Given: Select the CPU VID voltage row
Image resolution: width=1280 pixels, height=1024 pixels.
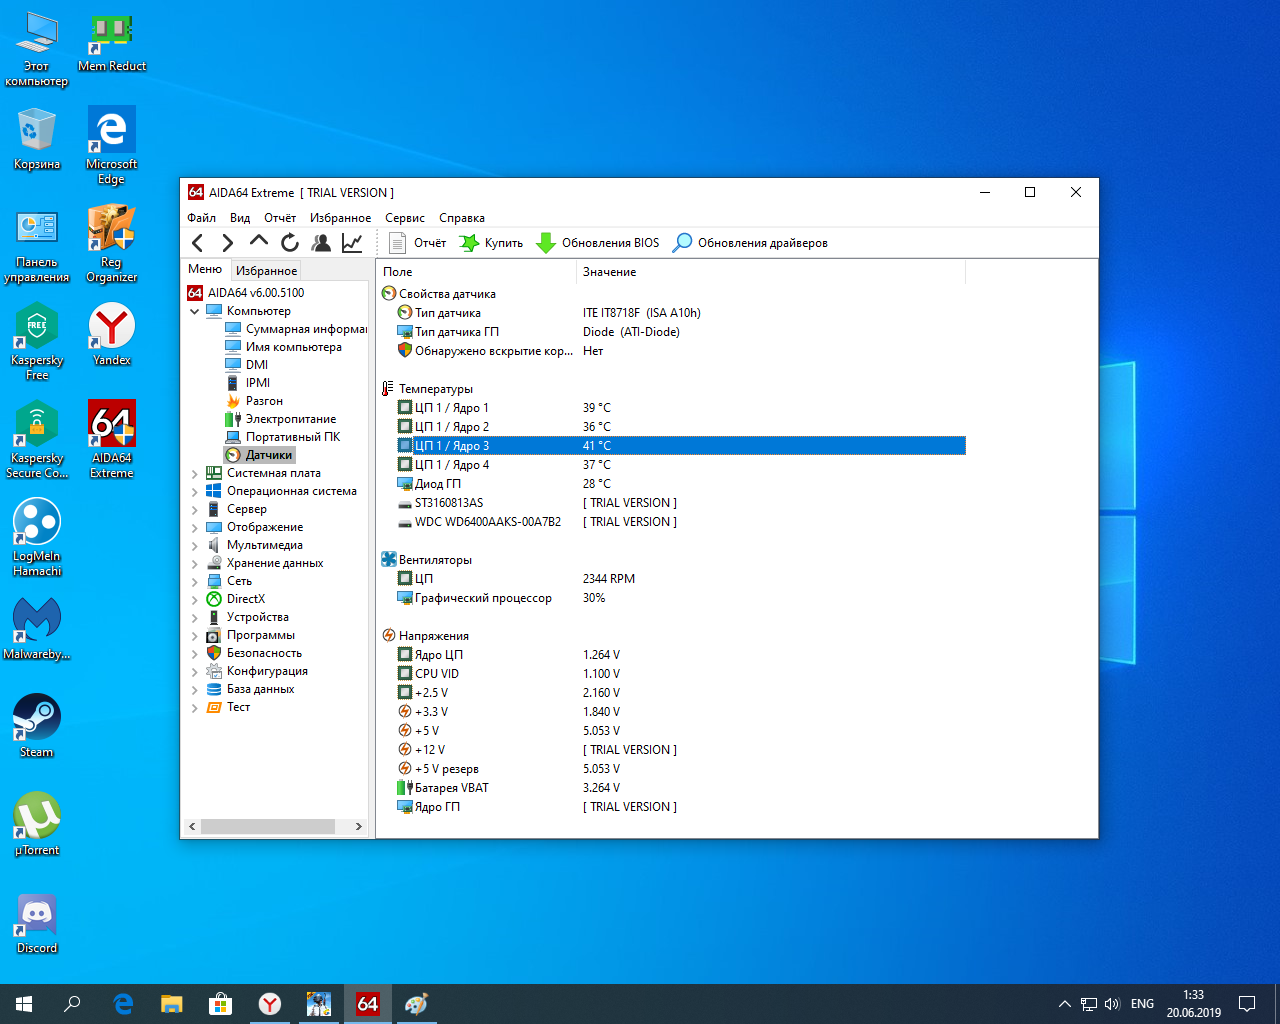Looking at the screenshot, I should pyautogui.click(x=681, y=674).
